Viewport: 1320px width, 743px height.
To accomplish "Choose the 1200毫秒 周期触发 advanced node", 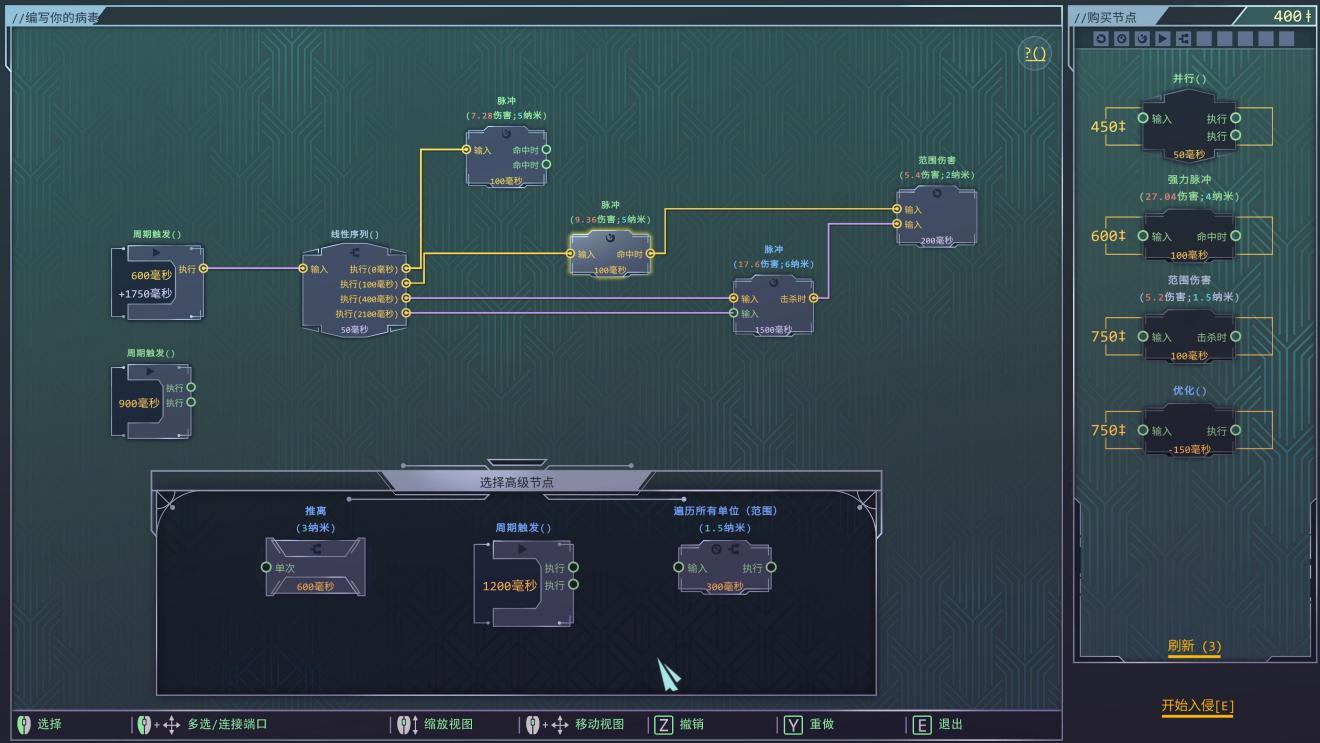I will (x=523, y=584).
